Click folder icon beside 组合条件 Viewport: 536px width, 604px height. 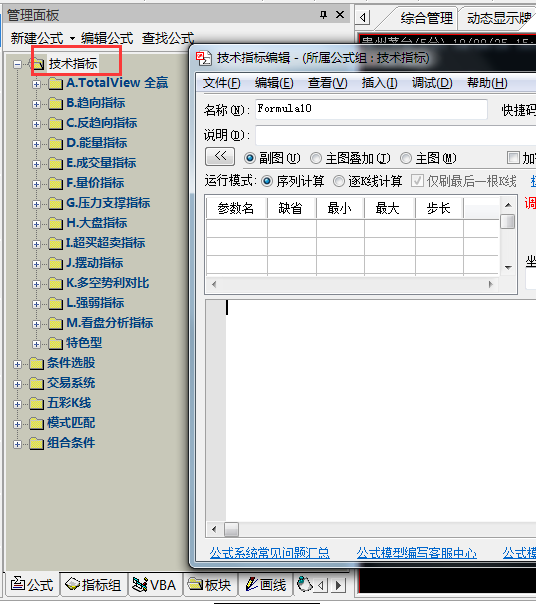coord(37,444)
